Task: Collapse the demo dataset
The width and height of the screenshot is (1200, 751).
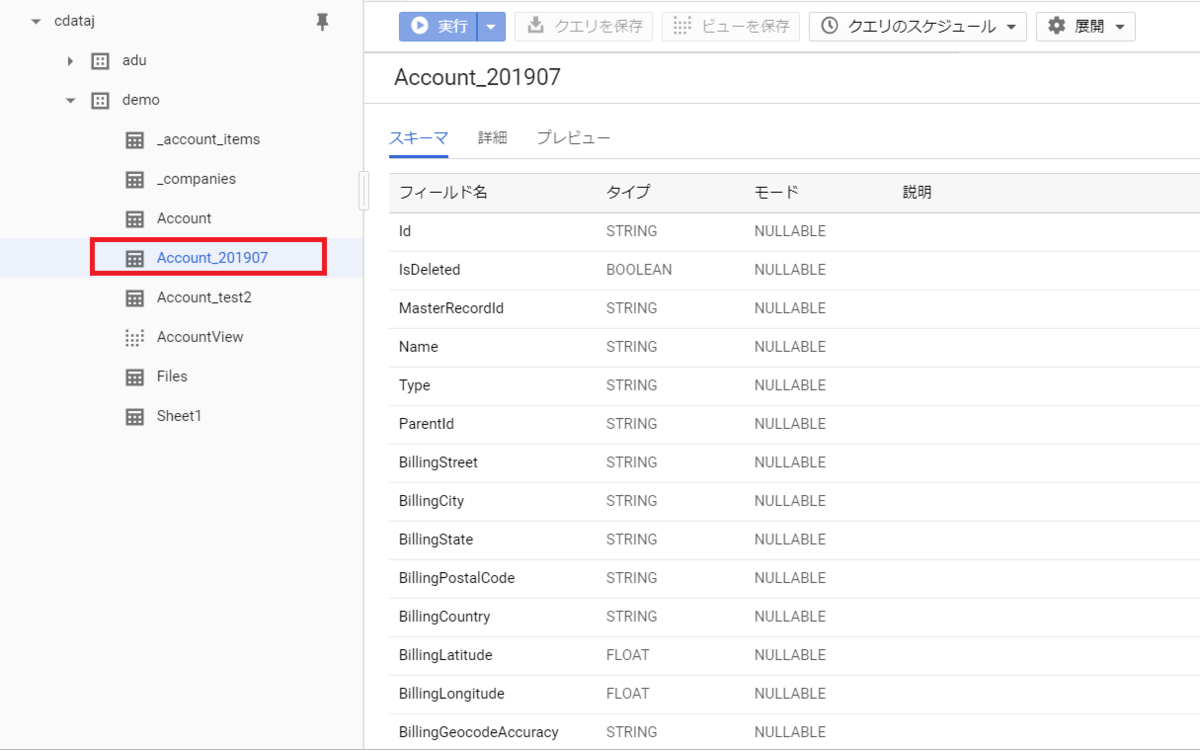Action: click(70, 100)
